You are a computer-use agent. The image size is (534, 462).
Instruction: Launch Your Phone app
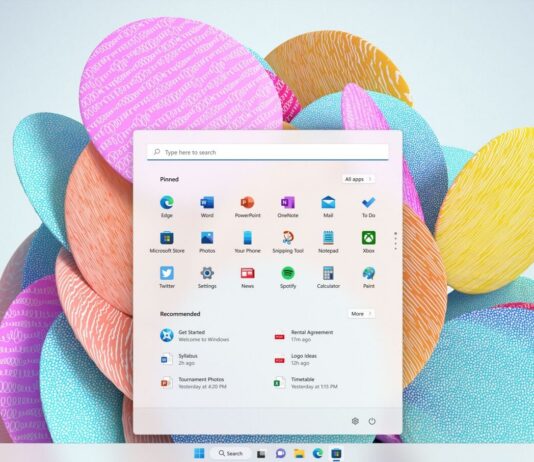[x=247, y=242]
